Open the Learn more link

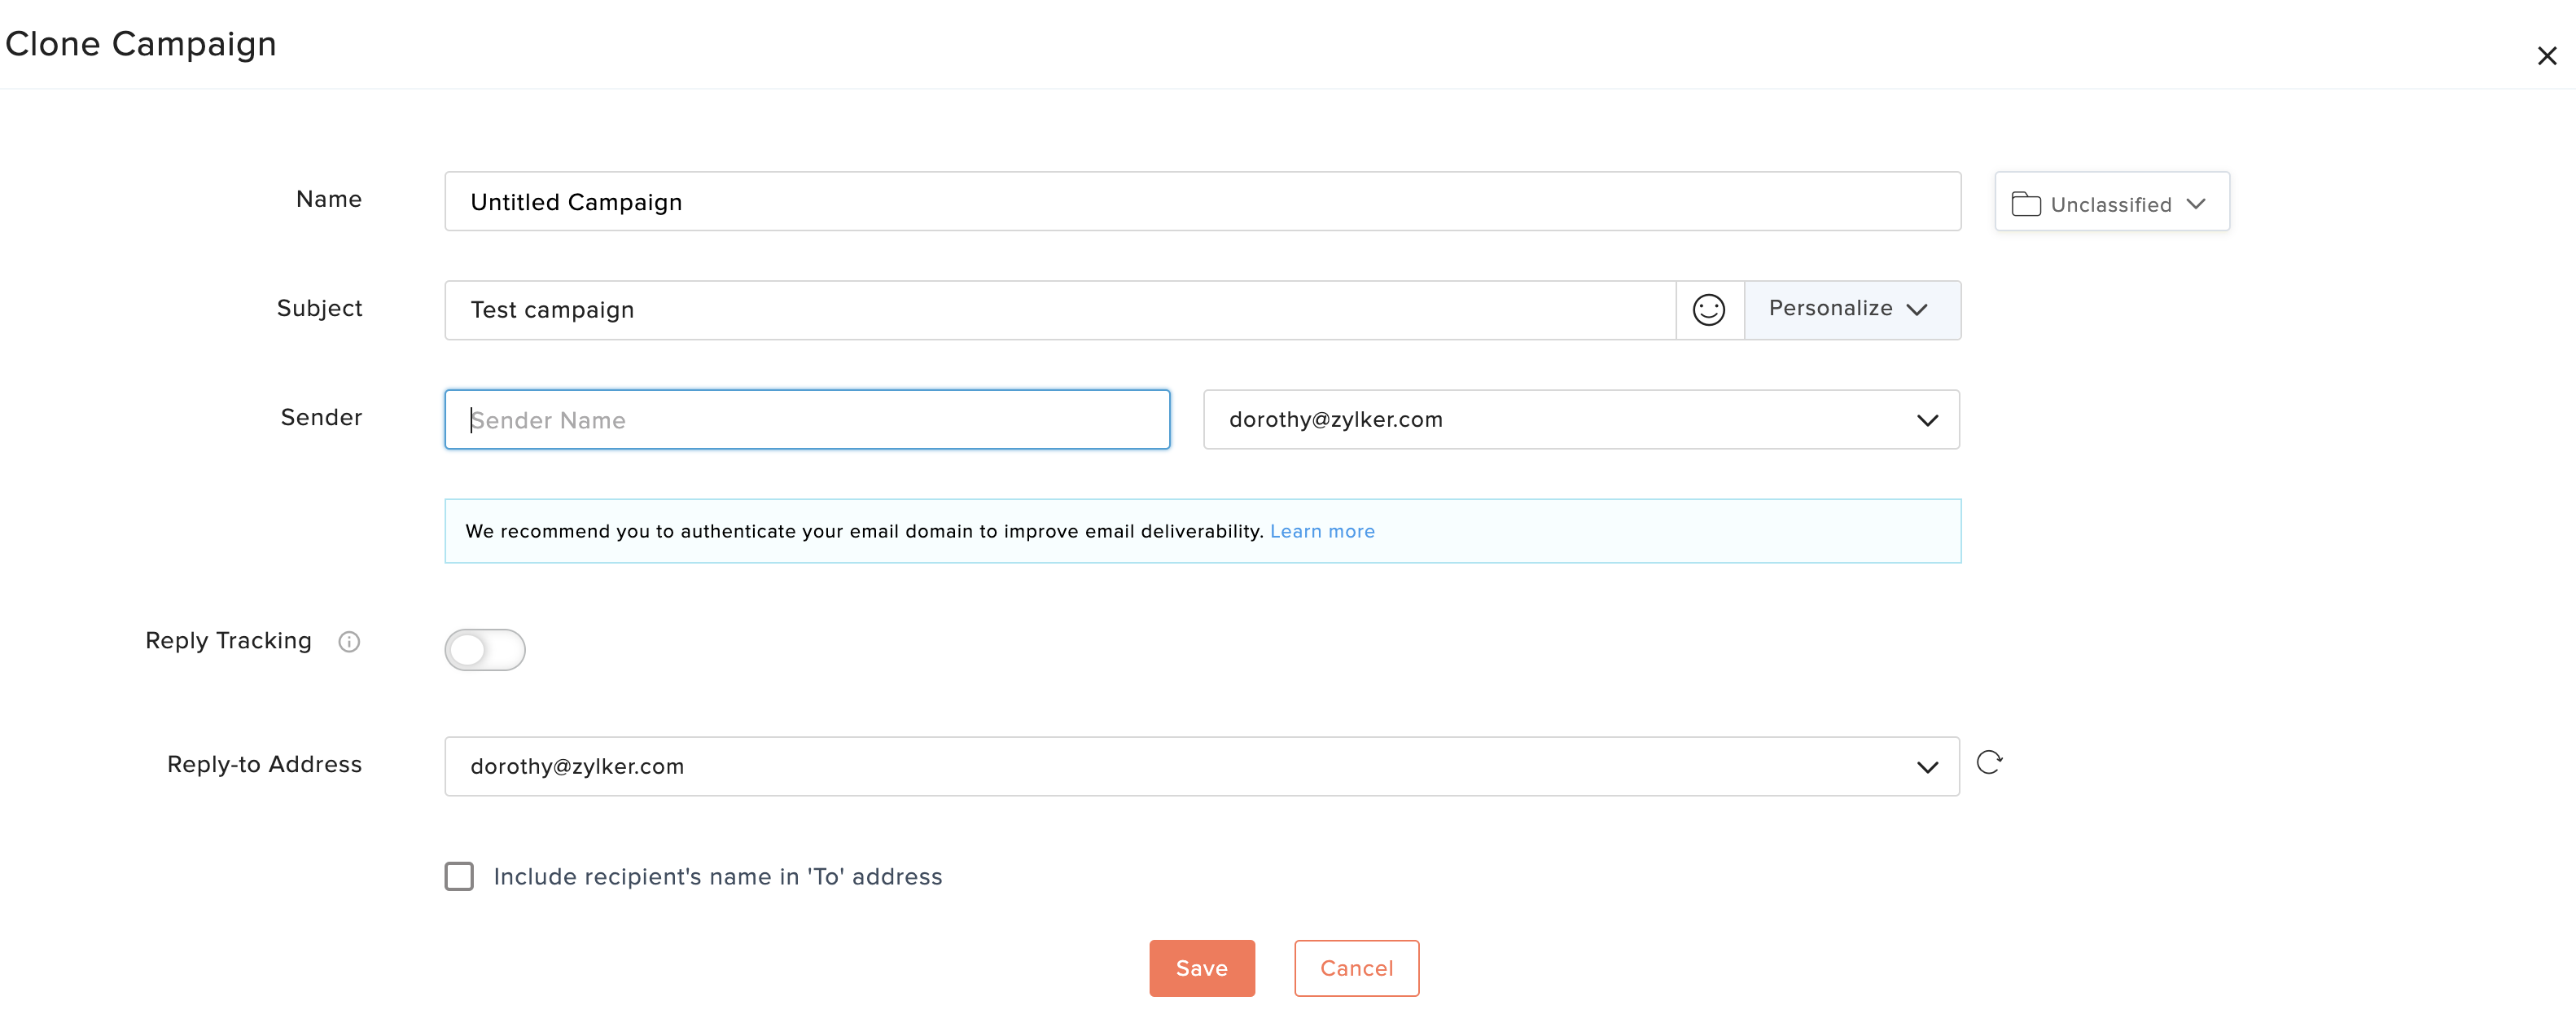point(1321,532)
